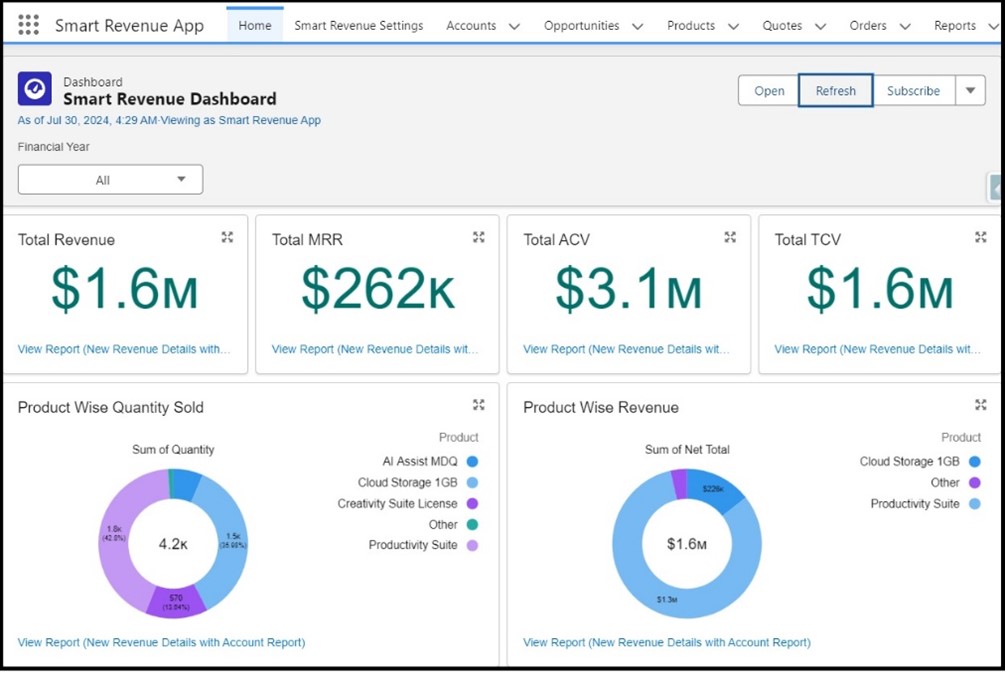The image size is (1005, 673).
Task: Expand the Product Wise Revenue chart
Action: (981, 404)
